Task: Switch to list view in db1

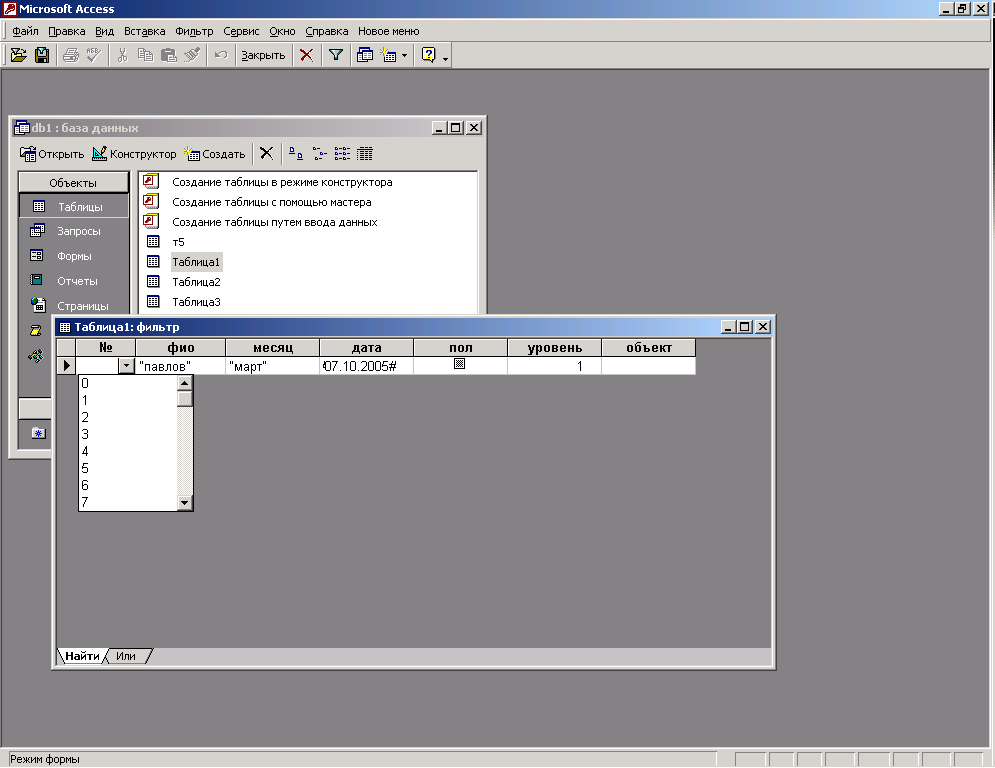Action: (342, 154)
